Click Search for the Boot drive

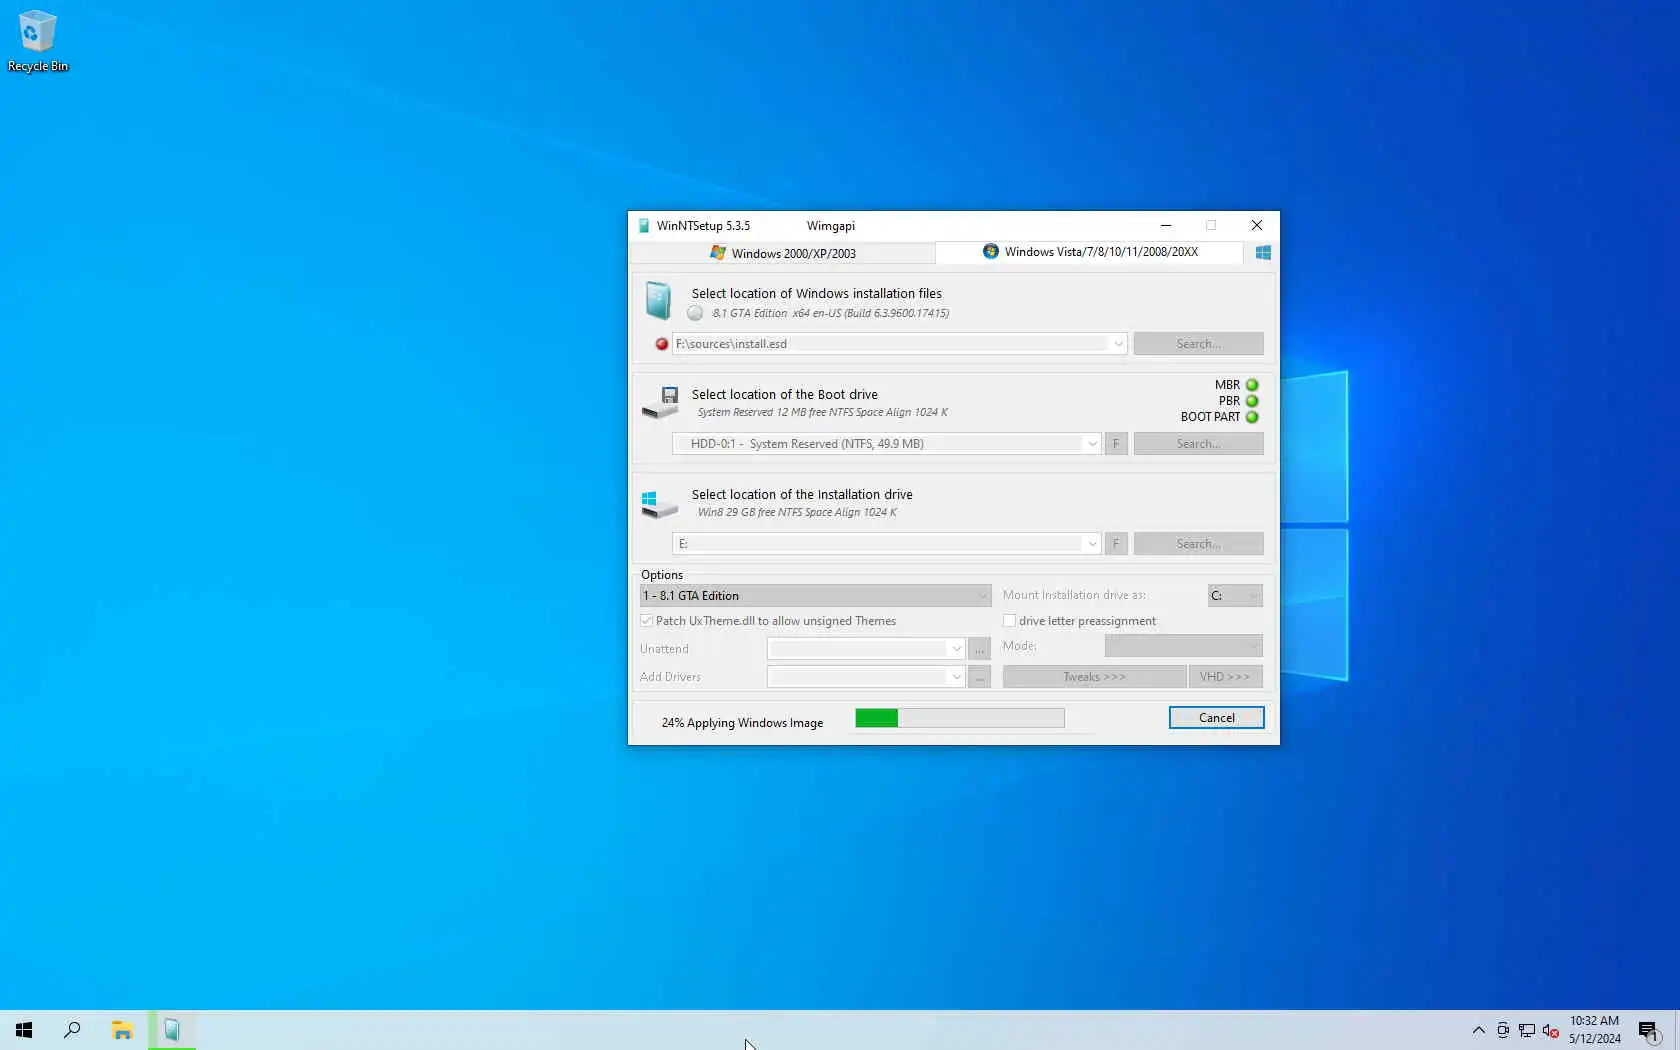(1199, 444)
